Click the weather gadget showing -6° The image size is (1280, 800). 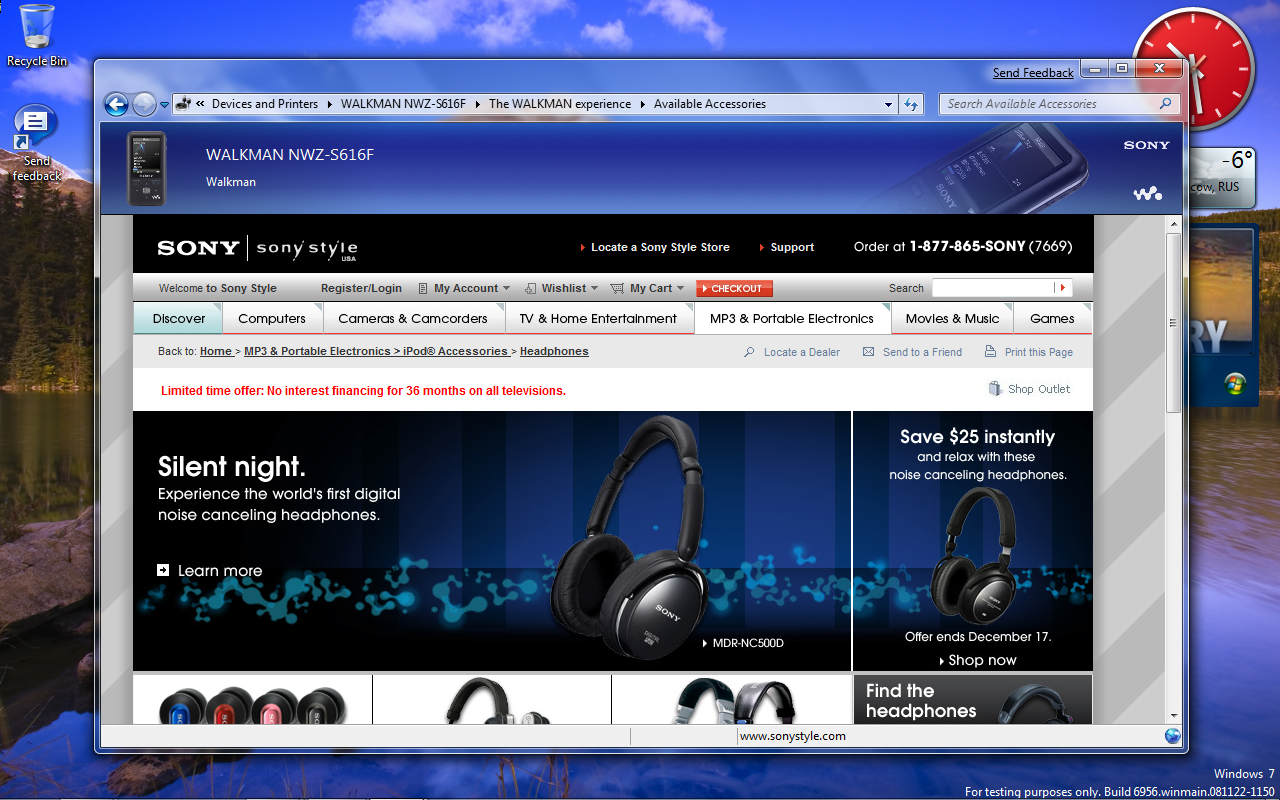click(1222, 176)
